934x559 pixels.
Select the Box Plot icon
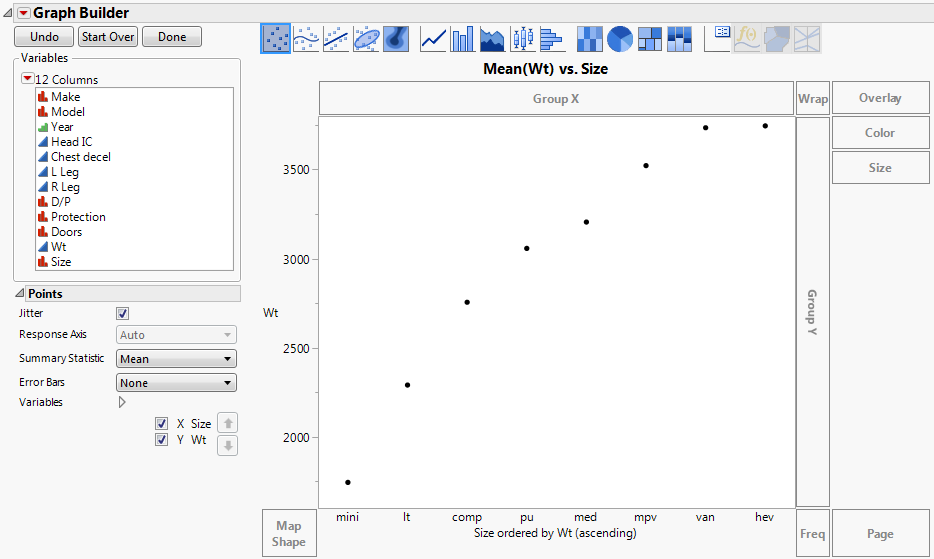(522, 39)
